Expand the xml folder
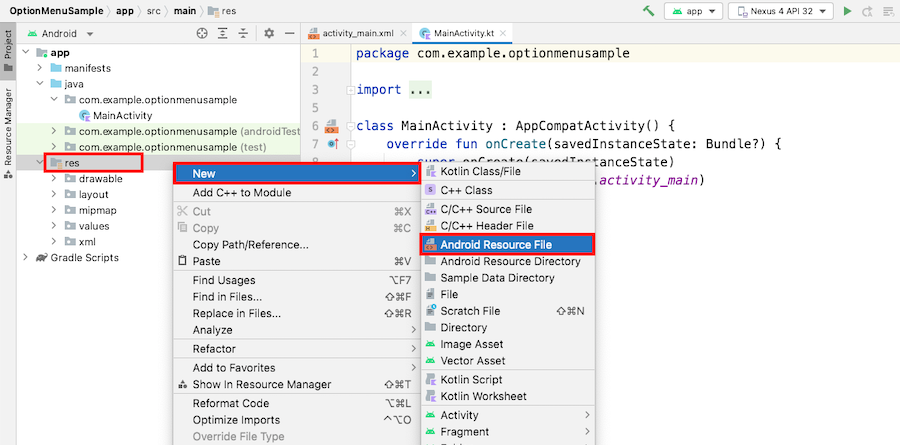The image size is (900, 445). coord(53,242)
